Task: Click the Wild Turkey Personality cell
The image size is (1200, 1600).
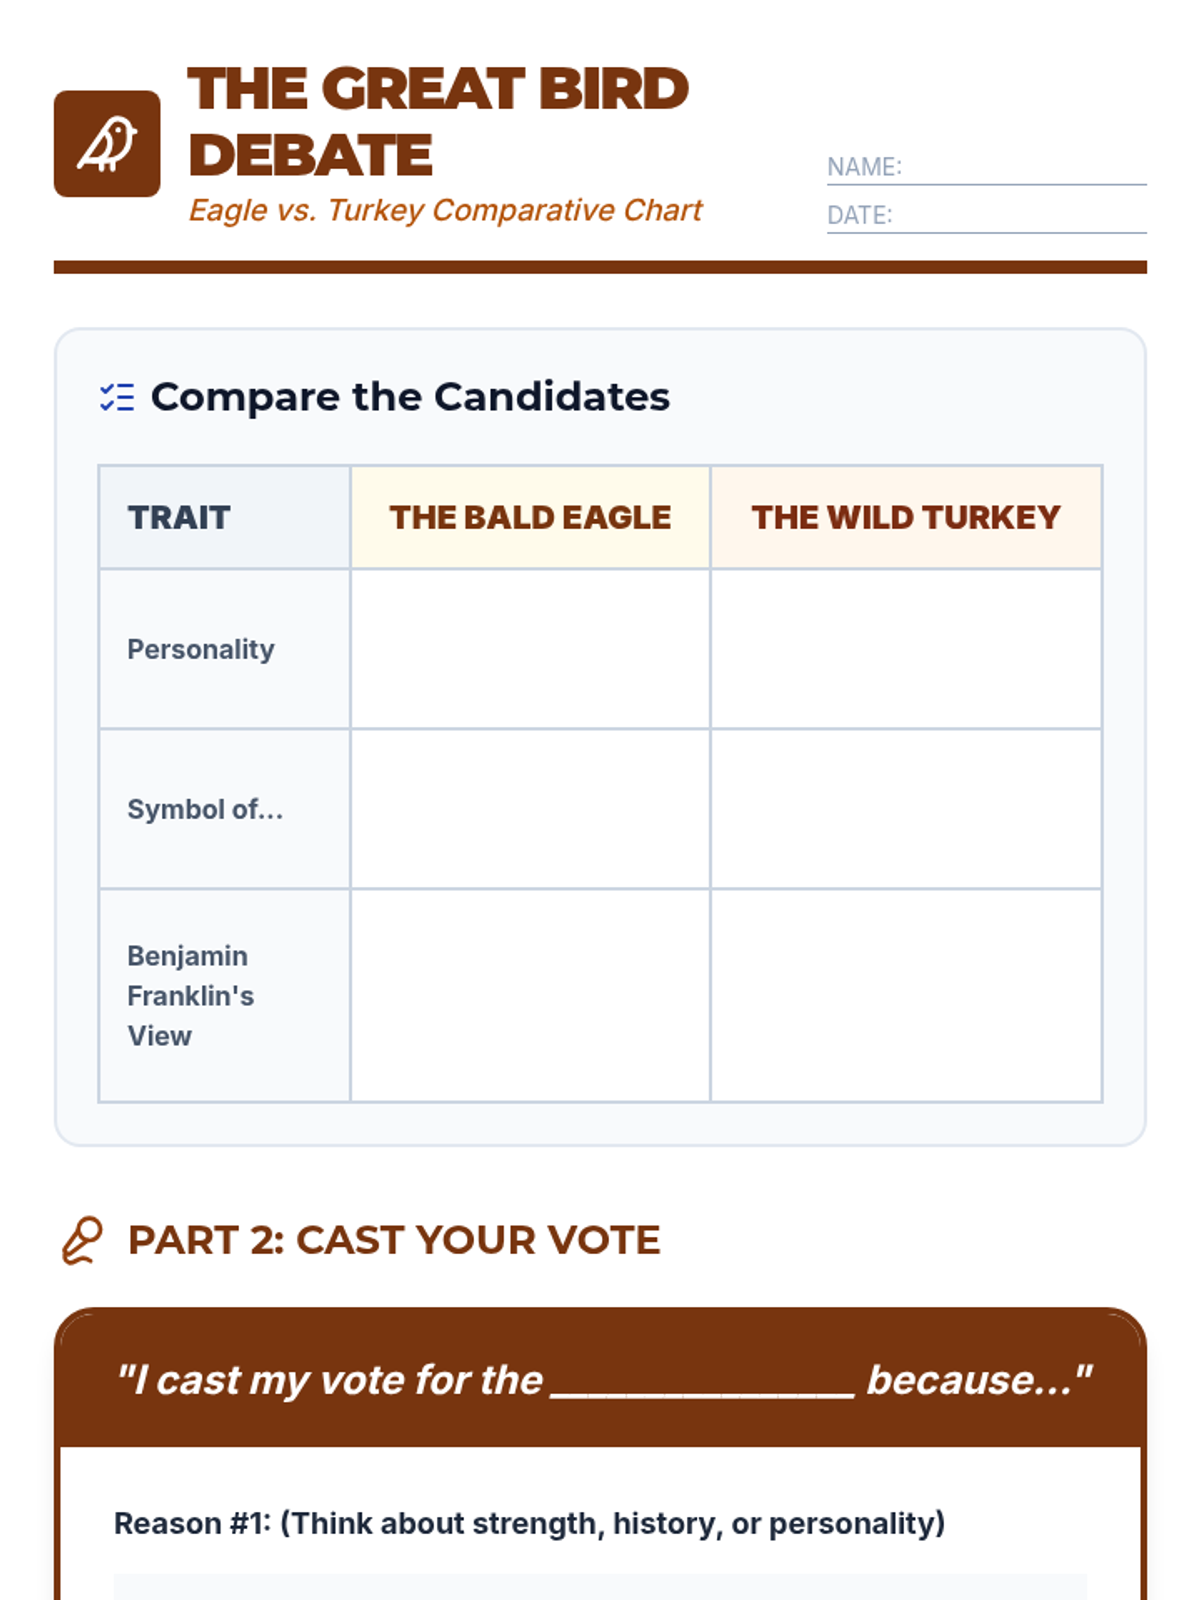Action: 906,649
